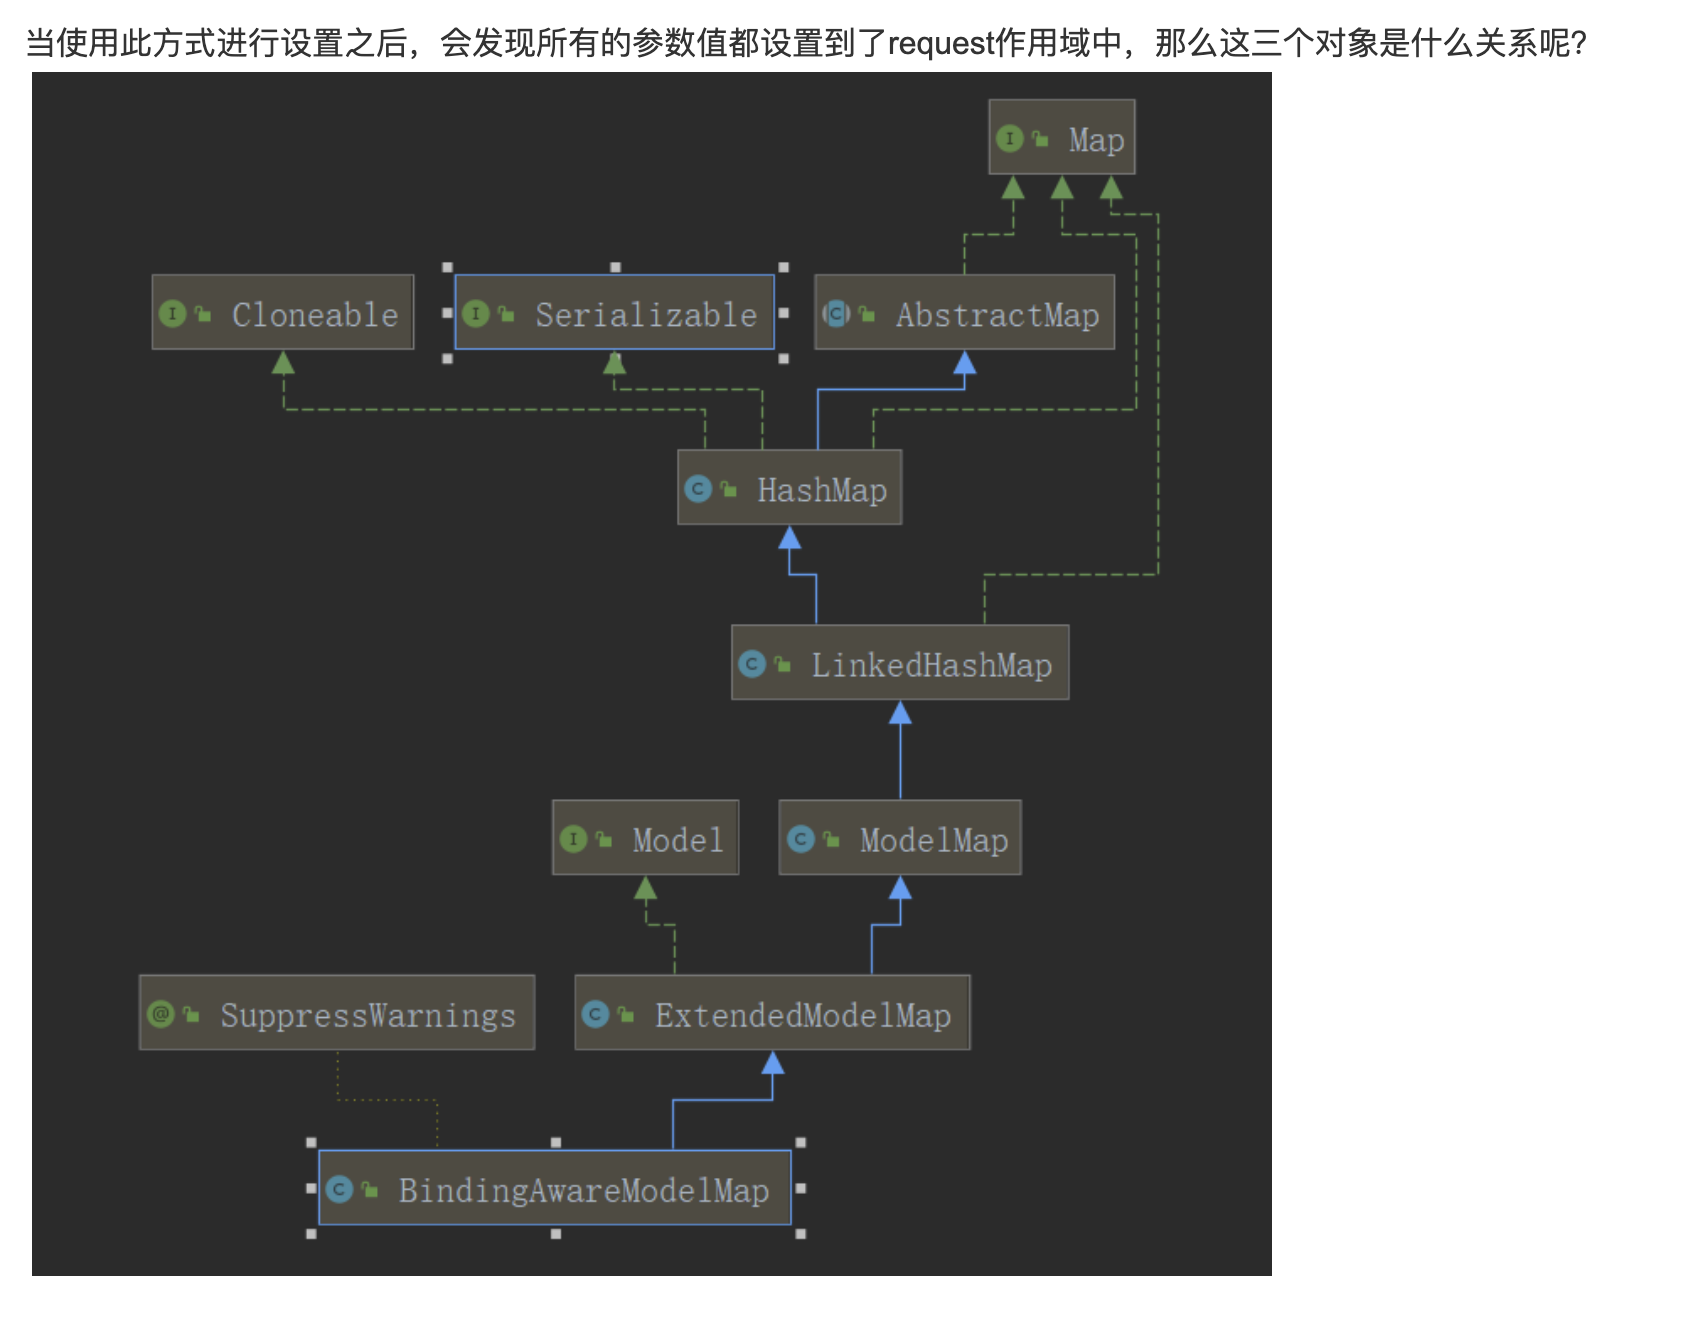Viewport: 1692px width, 1338px height.
Task: Click the interface icon on the Map node
Action: [1010, 138]
